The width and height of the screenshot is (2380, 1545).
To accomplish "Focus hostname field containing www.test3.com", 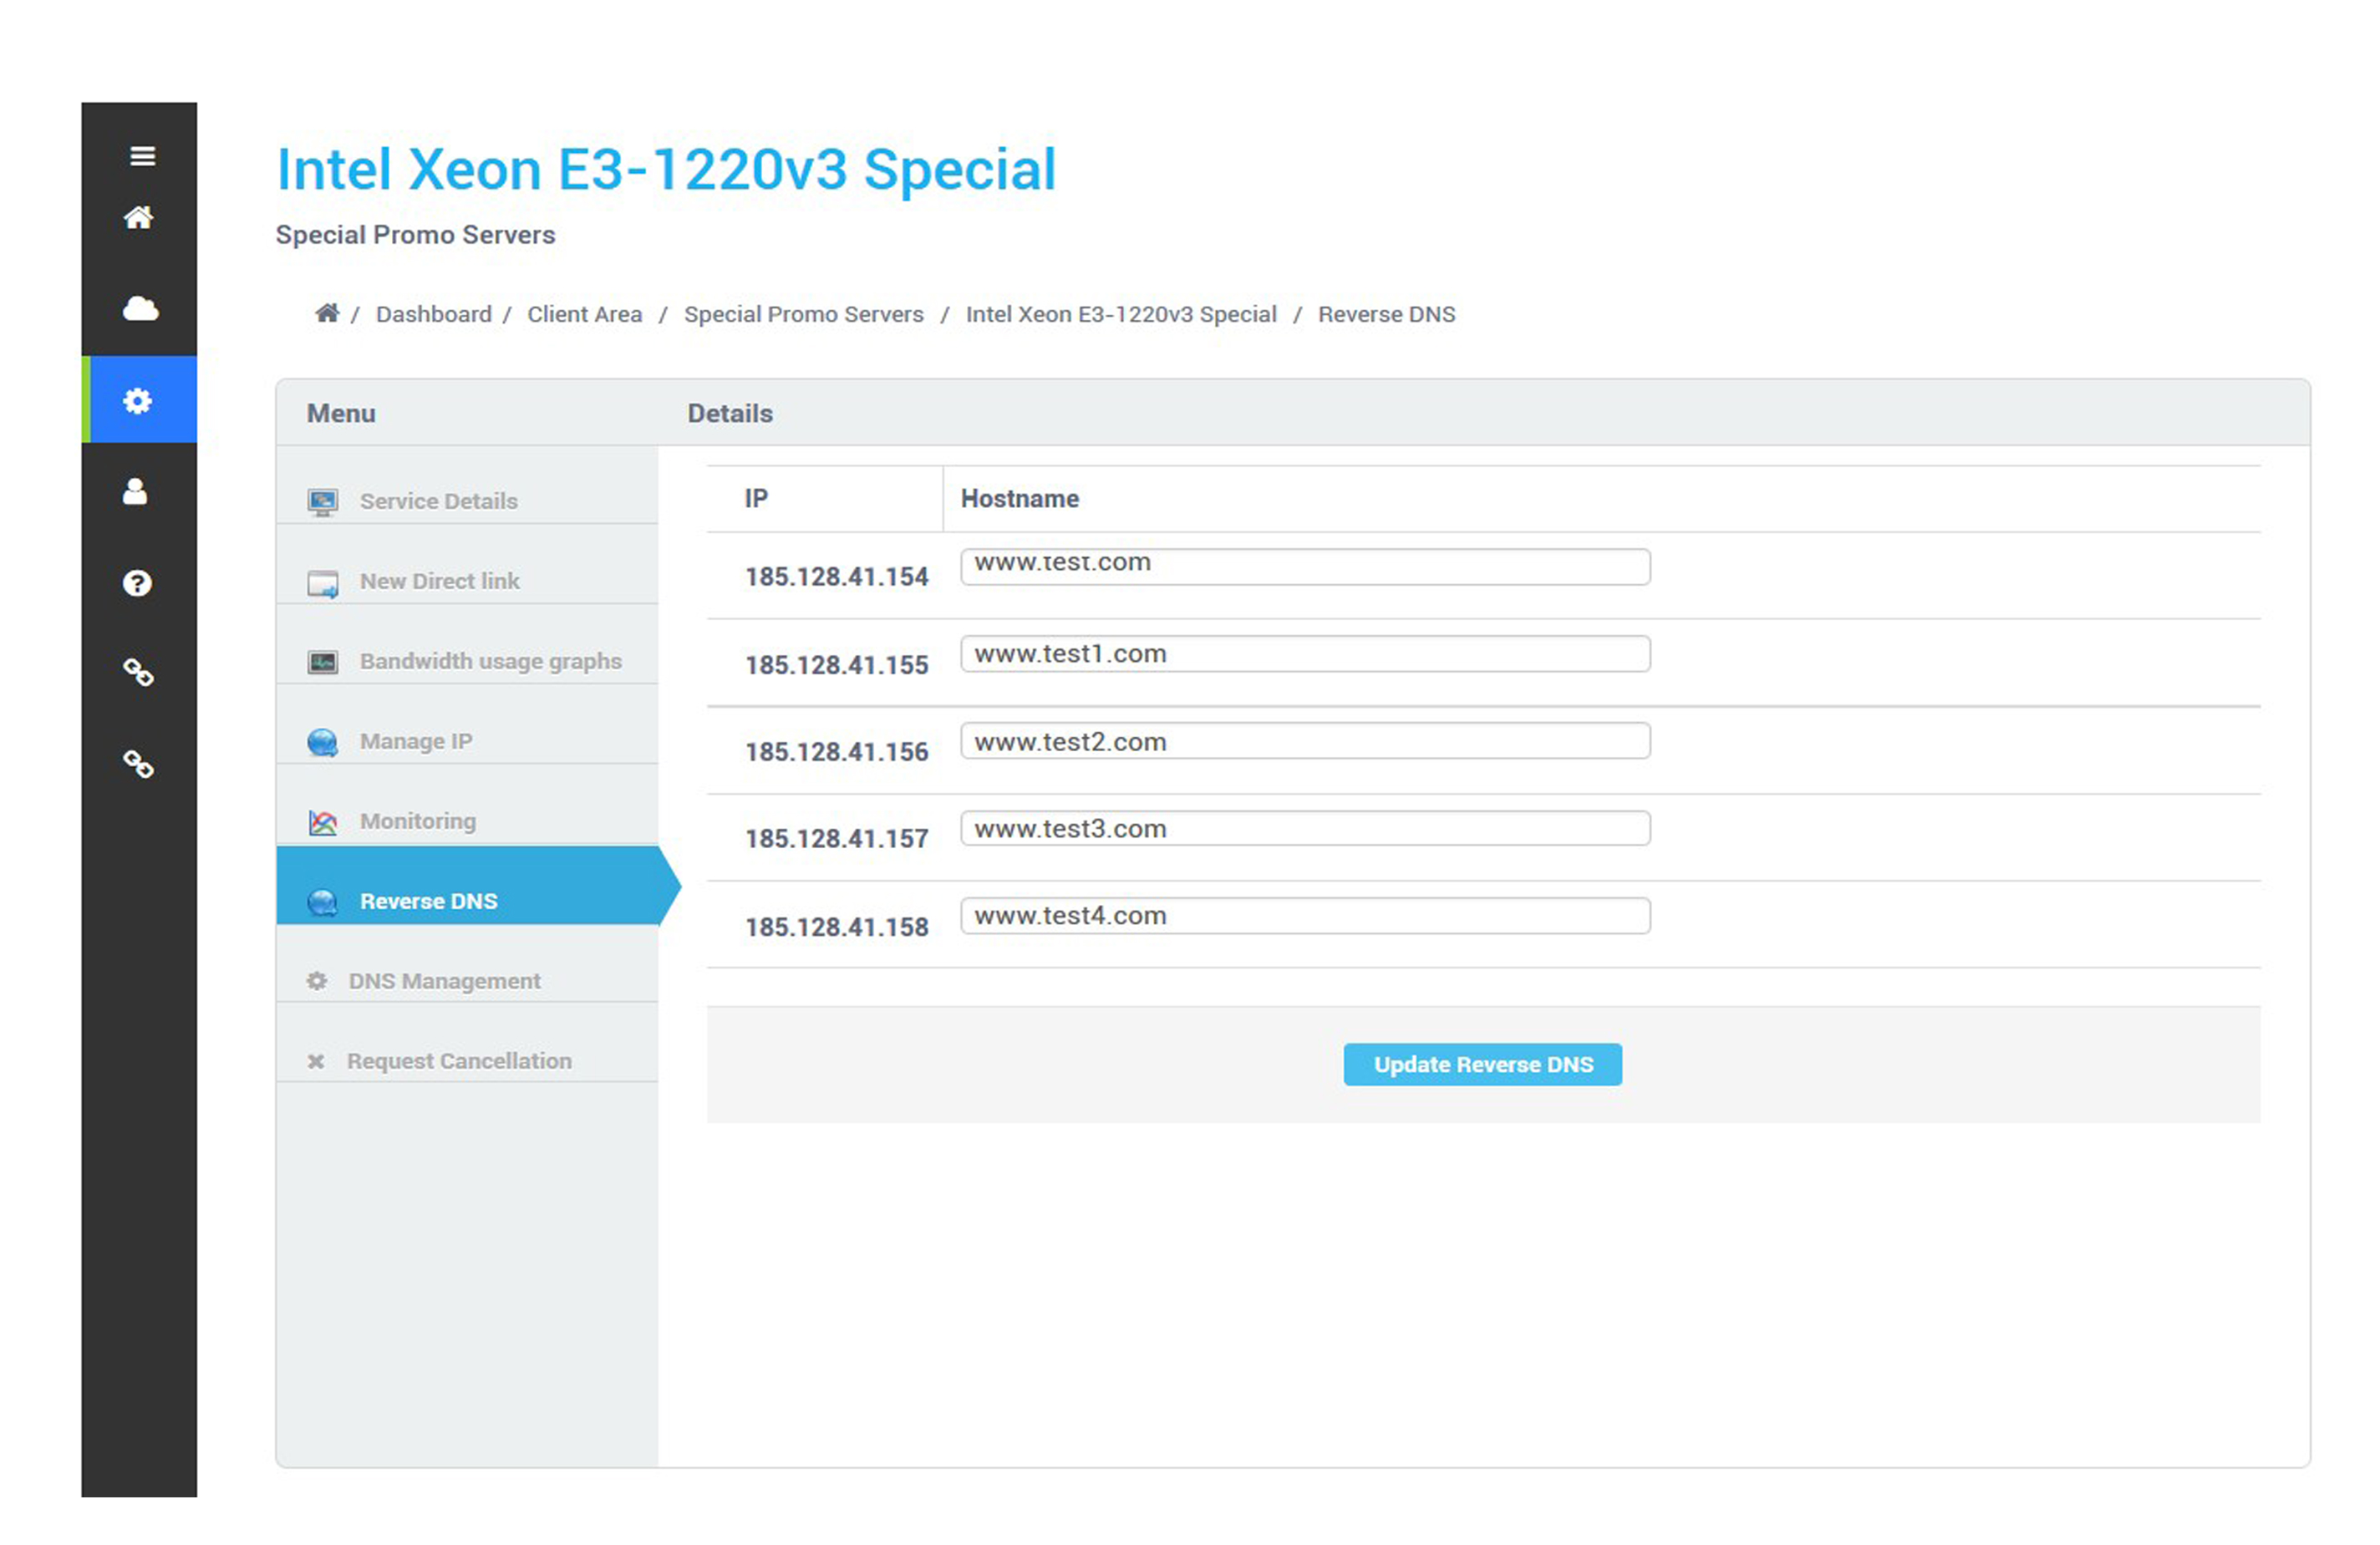I will 1305,828.
